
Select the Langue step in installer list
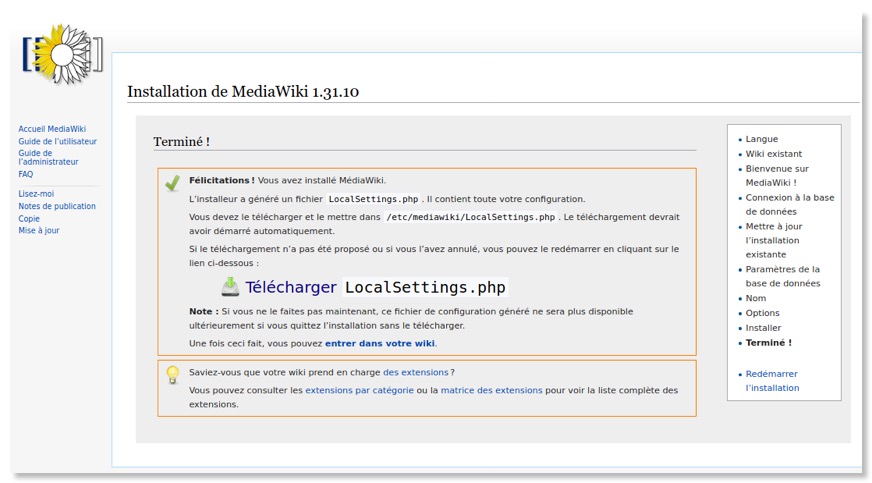click(761, 139)
